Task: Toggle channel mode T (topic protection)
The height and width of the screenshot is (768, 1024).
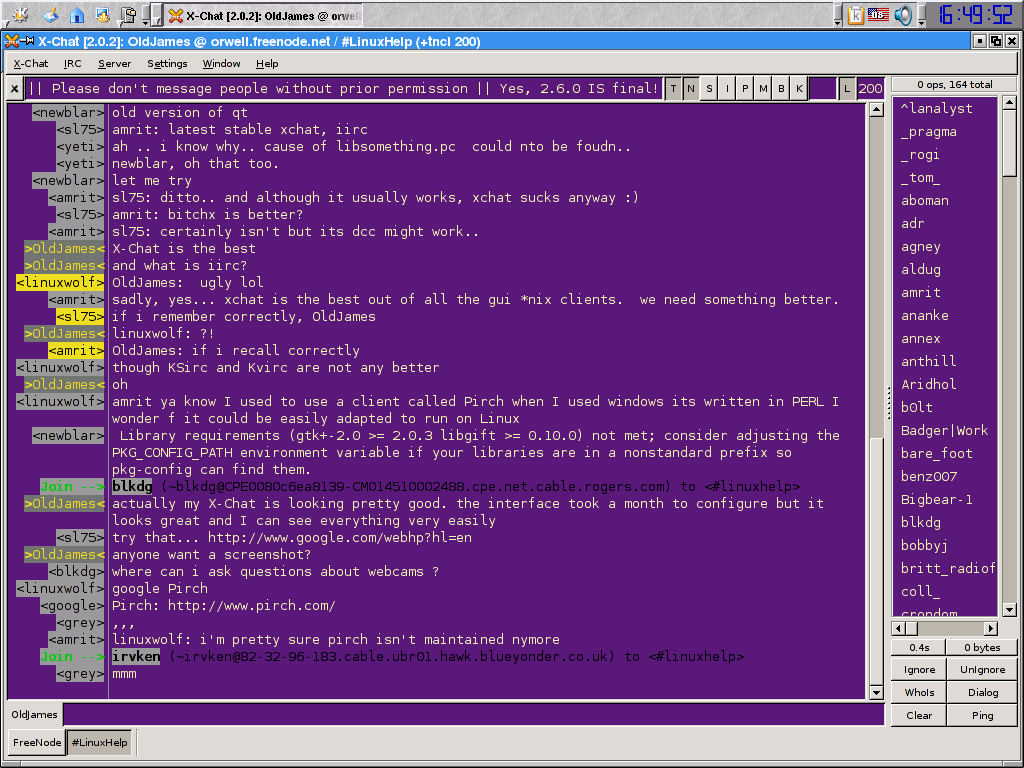Action: click(x=673, y=89)
